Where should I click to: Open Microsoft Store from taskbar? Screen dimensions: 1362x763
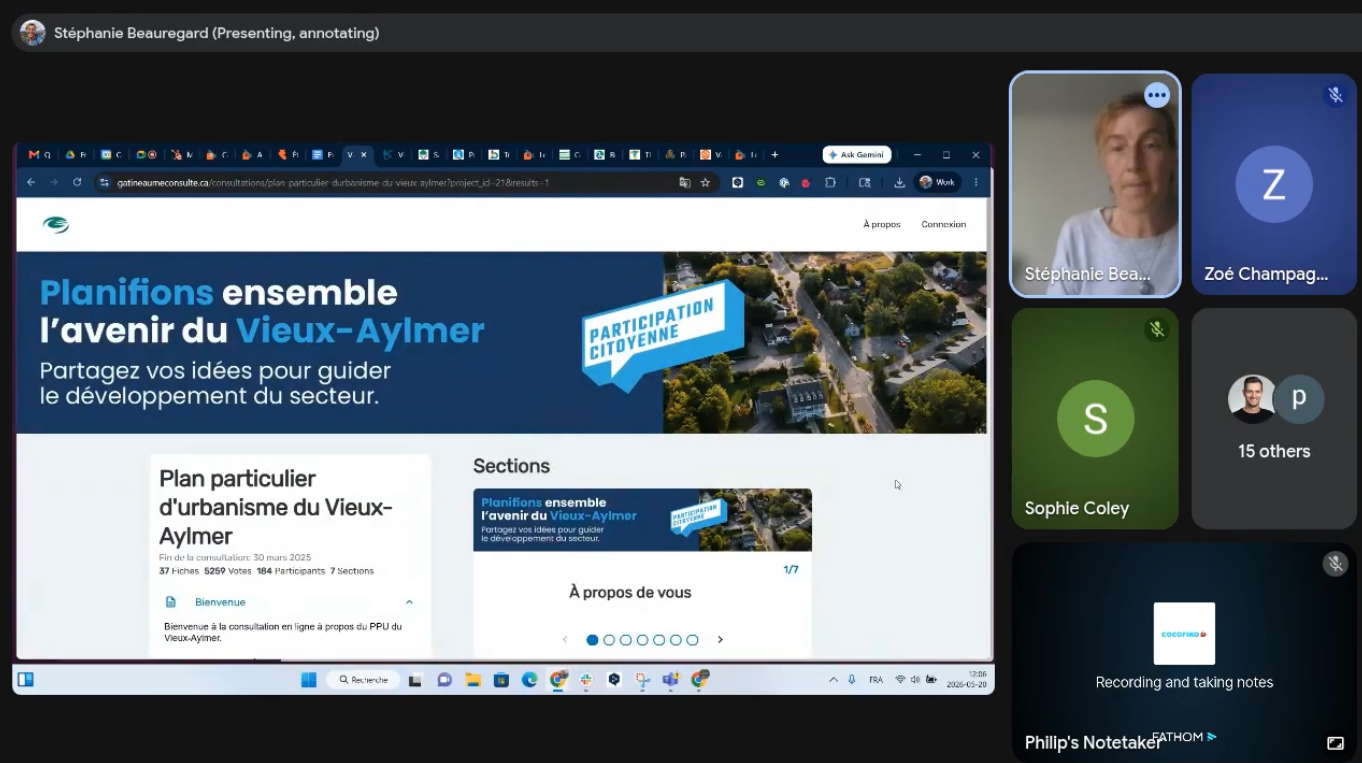[x=501, y=680]
